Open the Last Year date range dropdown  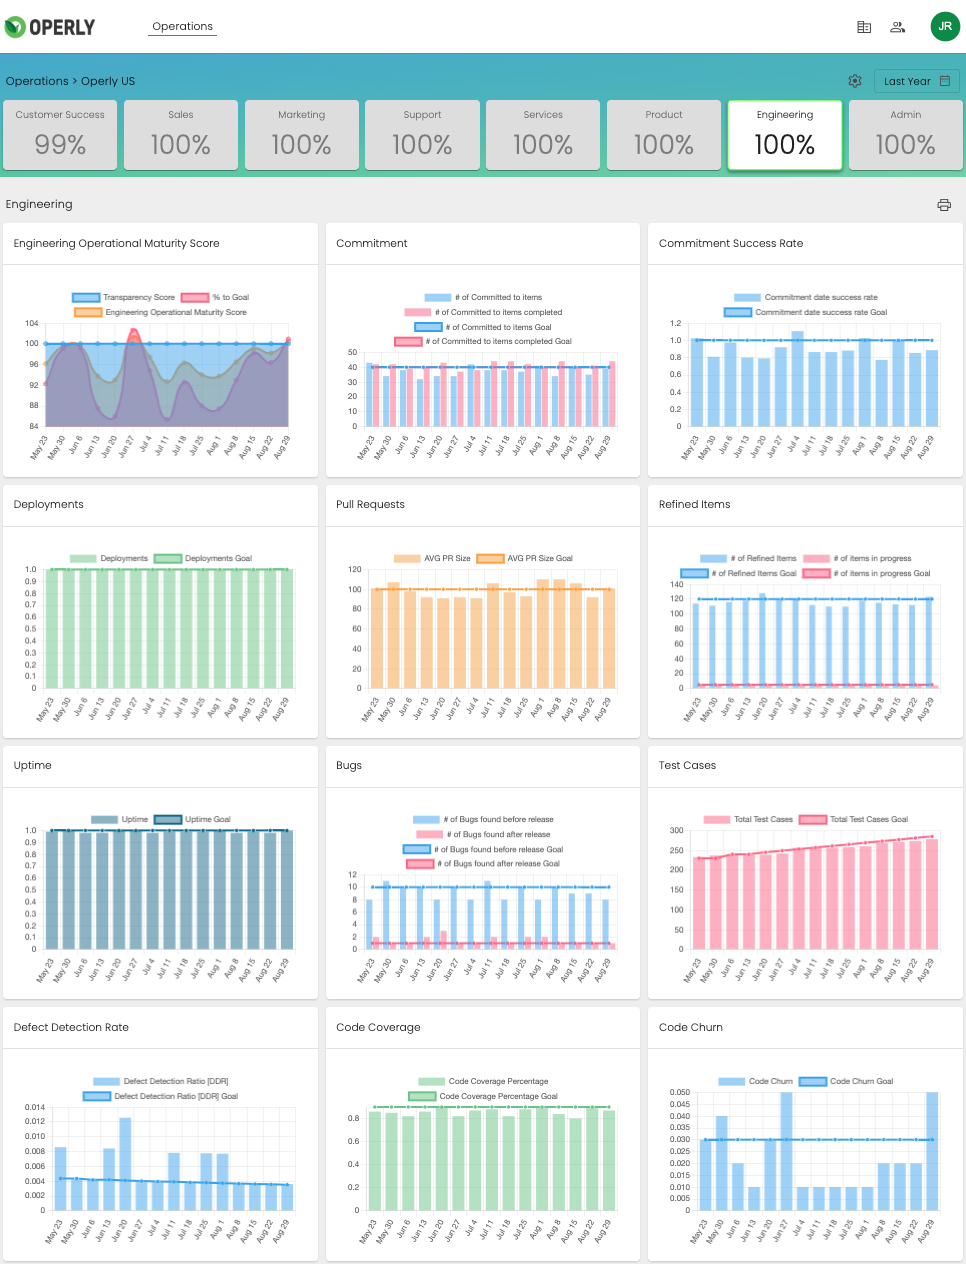coord(917,81)
